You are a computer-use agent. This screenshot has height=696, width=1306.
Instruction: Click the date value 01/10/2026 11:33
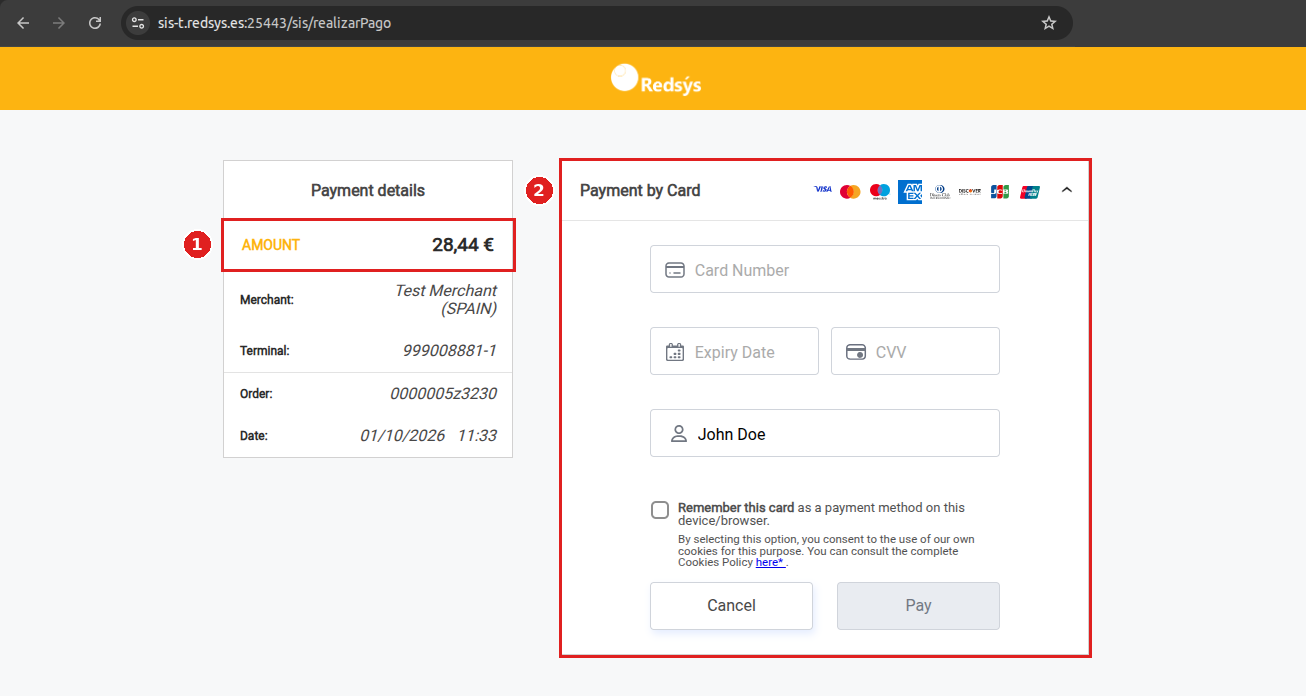coord(428,436)
